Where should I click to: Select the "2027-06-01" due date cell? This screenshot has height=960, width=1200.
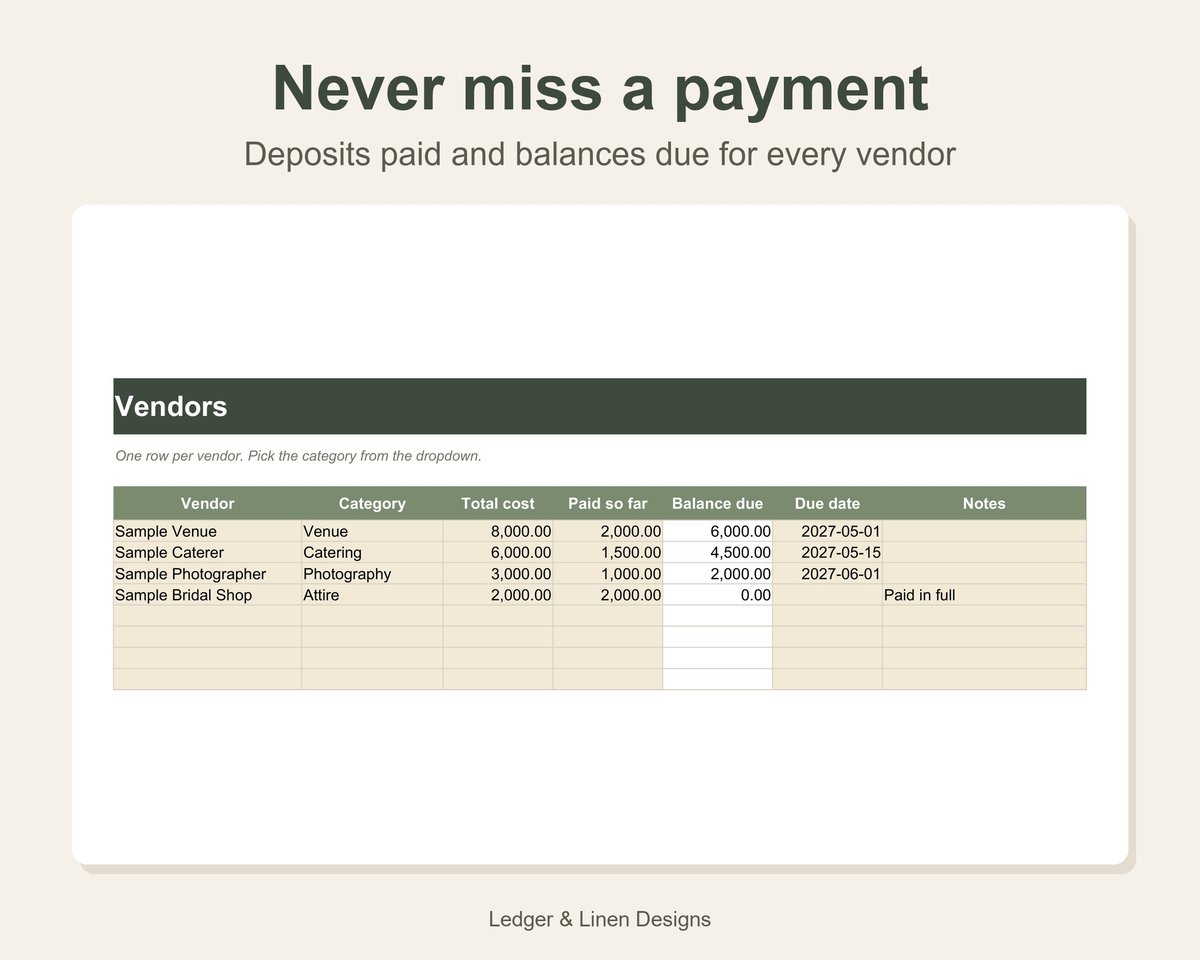(x=828, y=573)
